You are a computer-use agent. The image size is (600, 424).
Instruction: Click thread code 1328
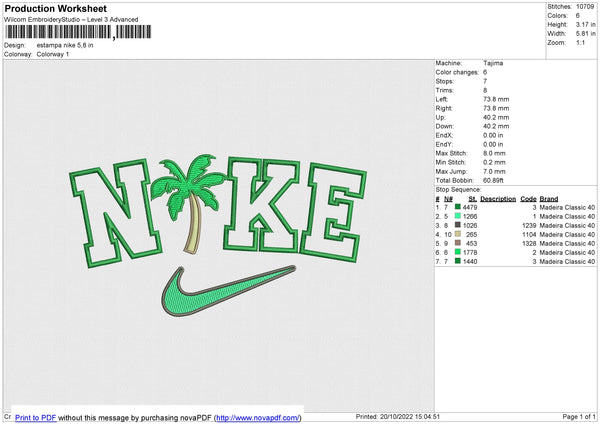pos(529,243)
